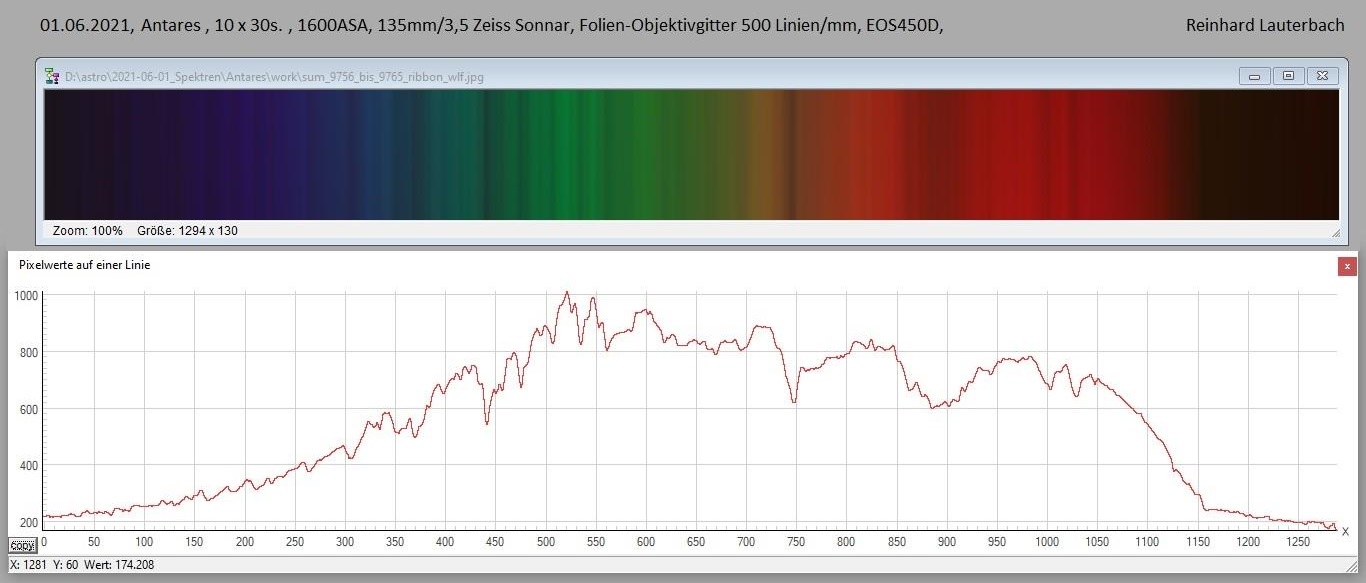Viewport: 1366px width, 583px height.
Task: Click the Pixelwerte auf einer Linie title
Action: coord(85,265)
